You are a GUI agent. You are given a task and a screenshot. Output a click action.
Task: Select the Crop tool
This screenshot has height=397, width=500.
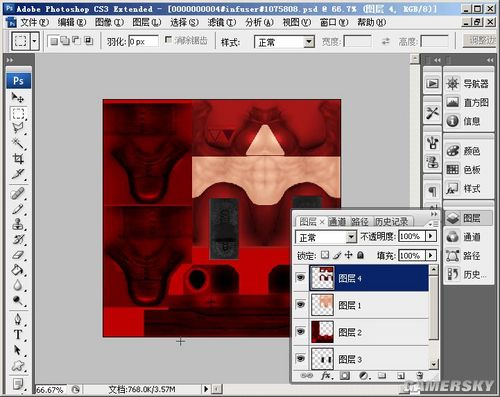[18, 158]
